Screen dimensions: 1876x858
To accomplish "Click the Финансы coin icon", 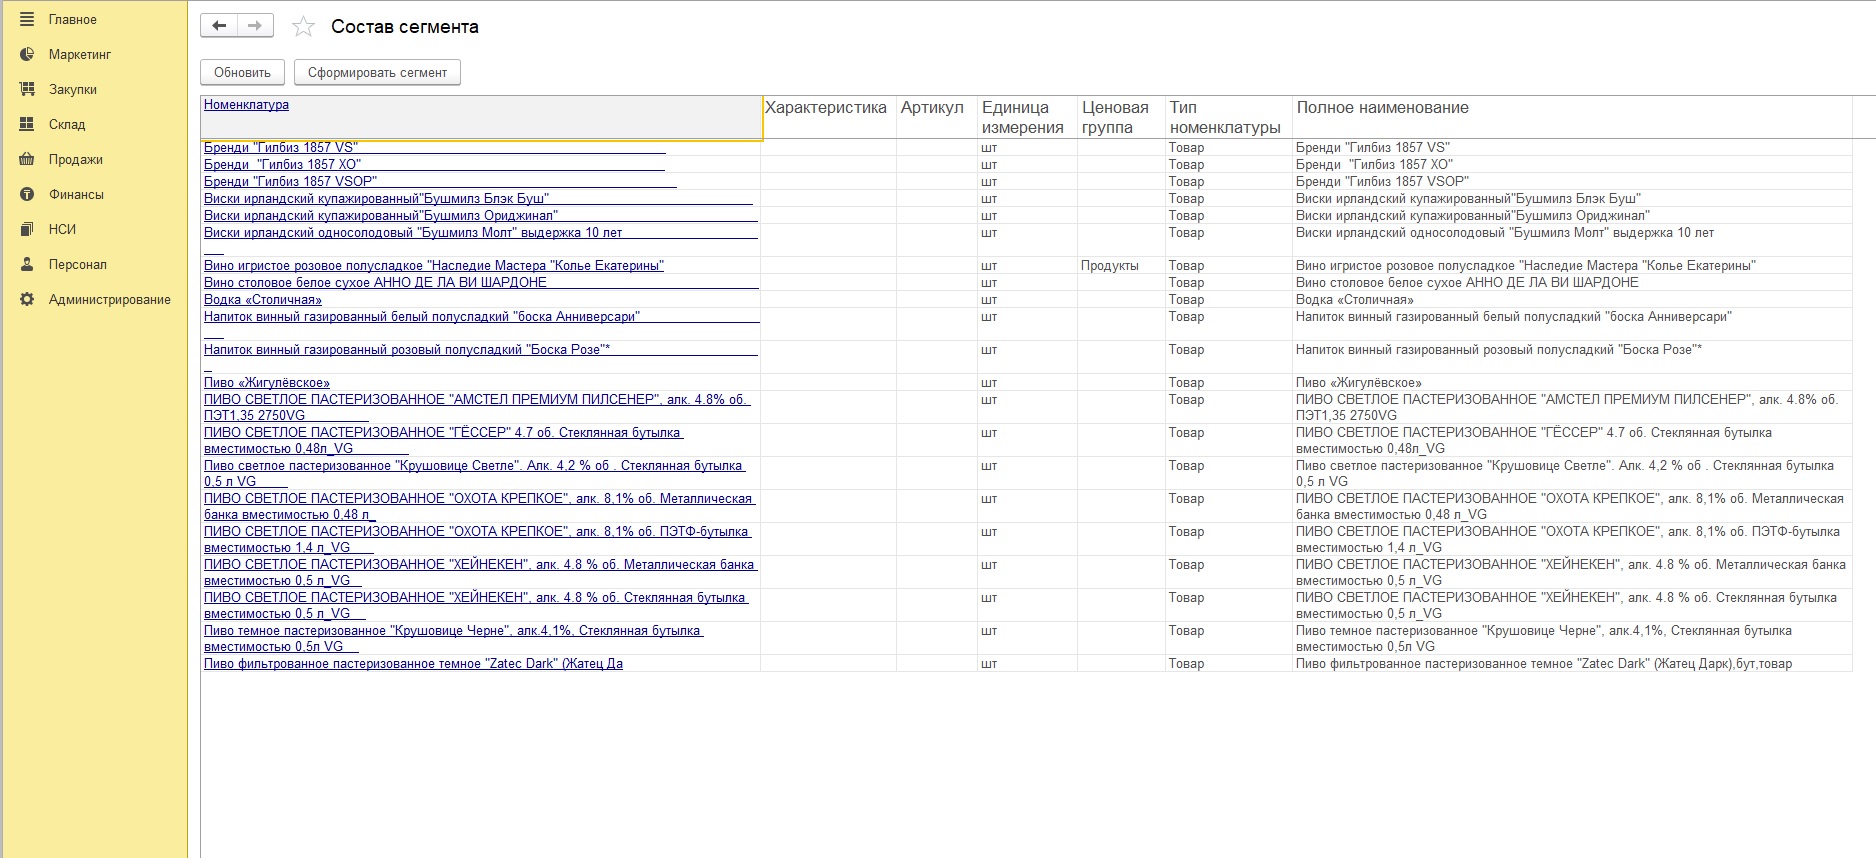I will [x=27, y=194].
